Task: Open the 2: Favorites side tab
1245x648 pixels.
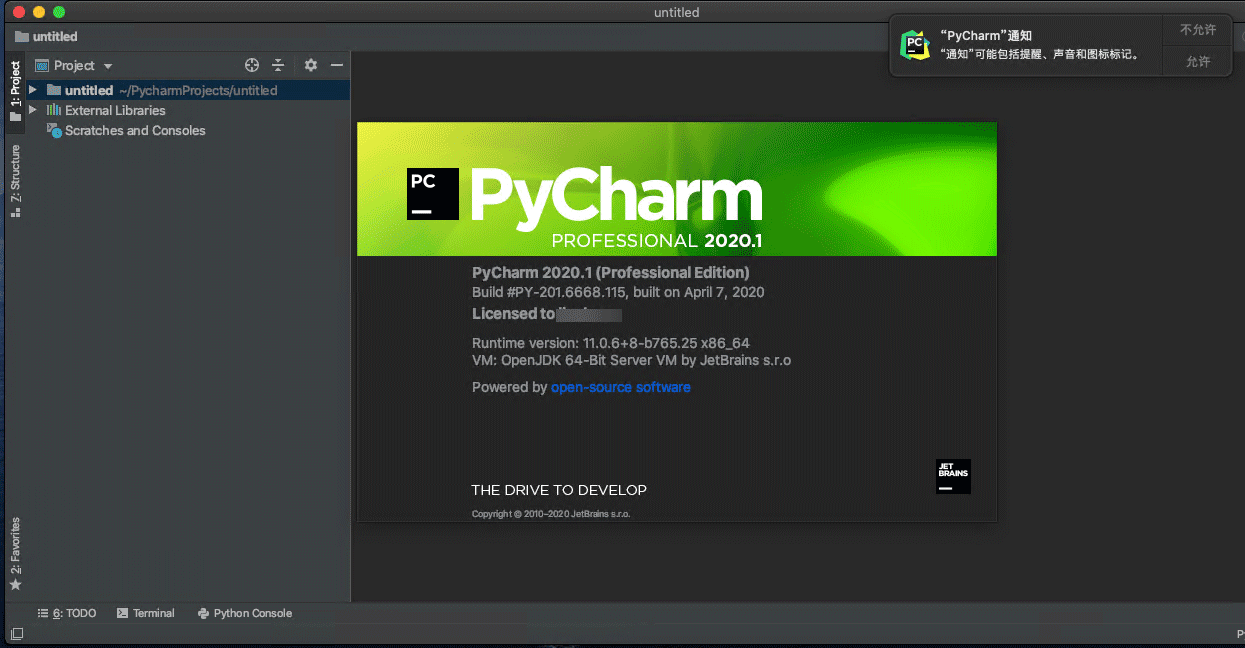Action: [x=15, y=553]
